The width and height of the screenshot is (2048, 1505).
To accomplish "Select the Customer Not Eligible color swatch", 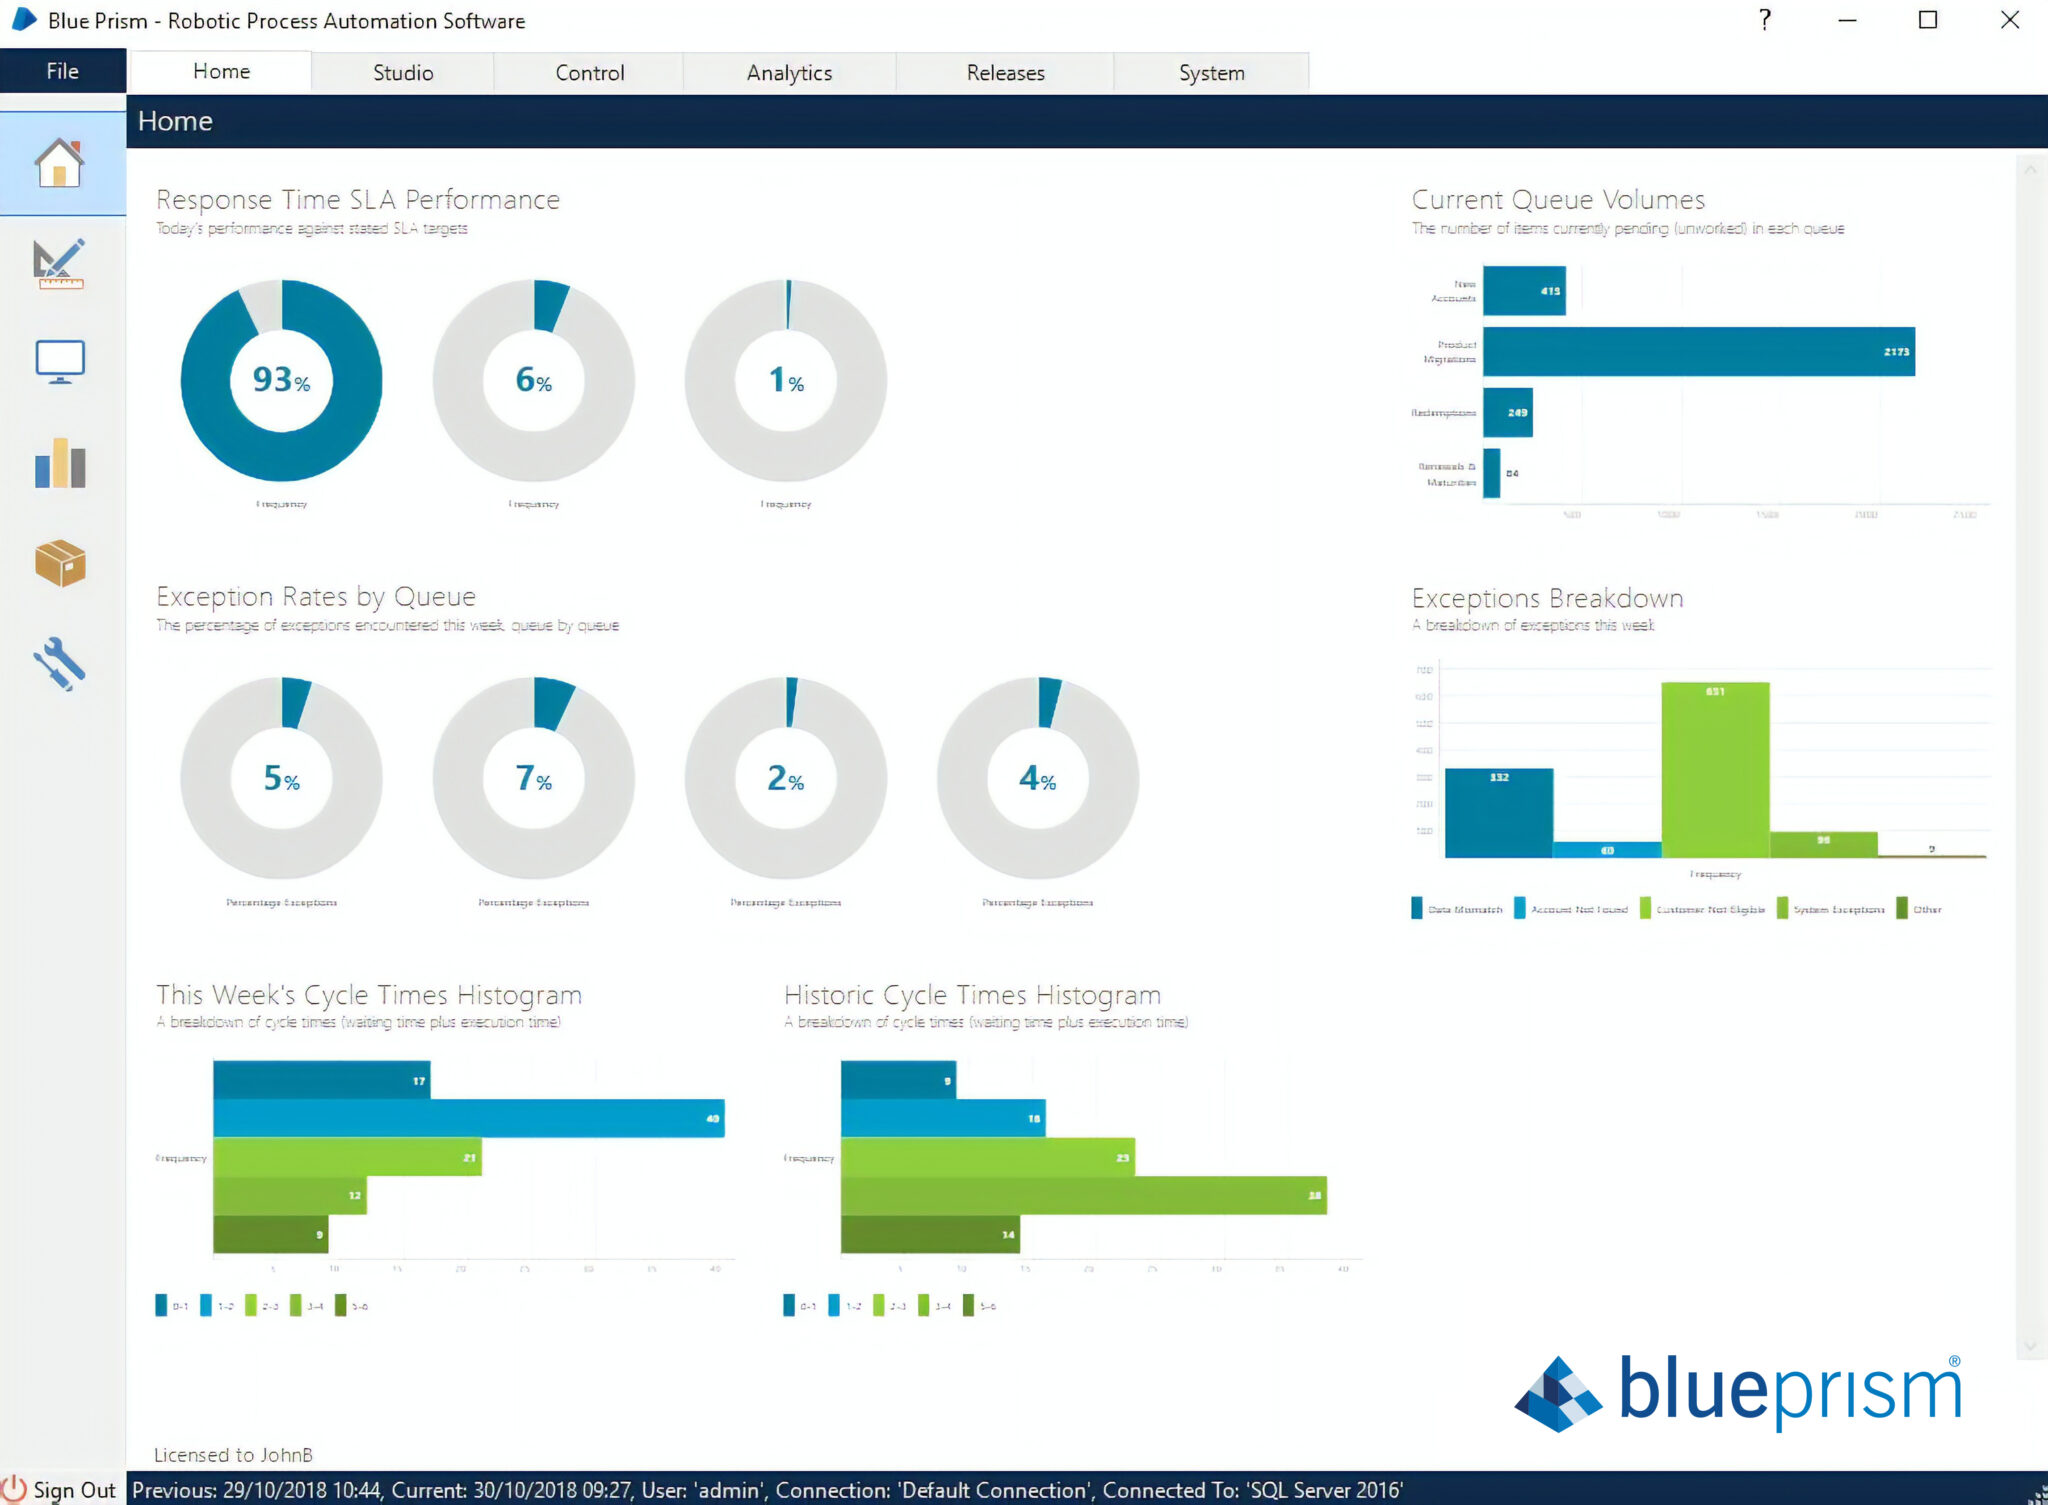I will click(x=1645, y=909).
